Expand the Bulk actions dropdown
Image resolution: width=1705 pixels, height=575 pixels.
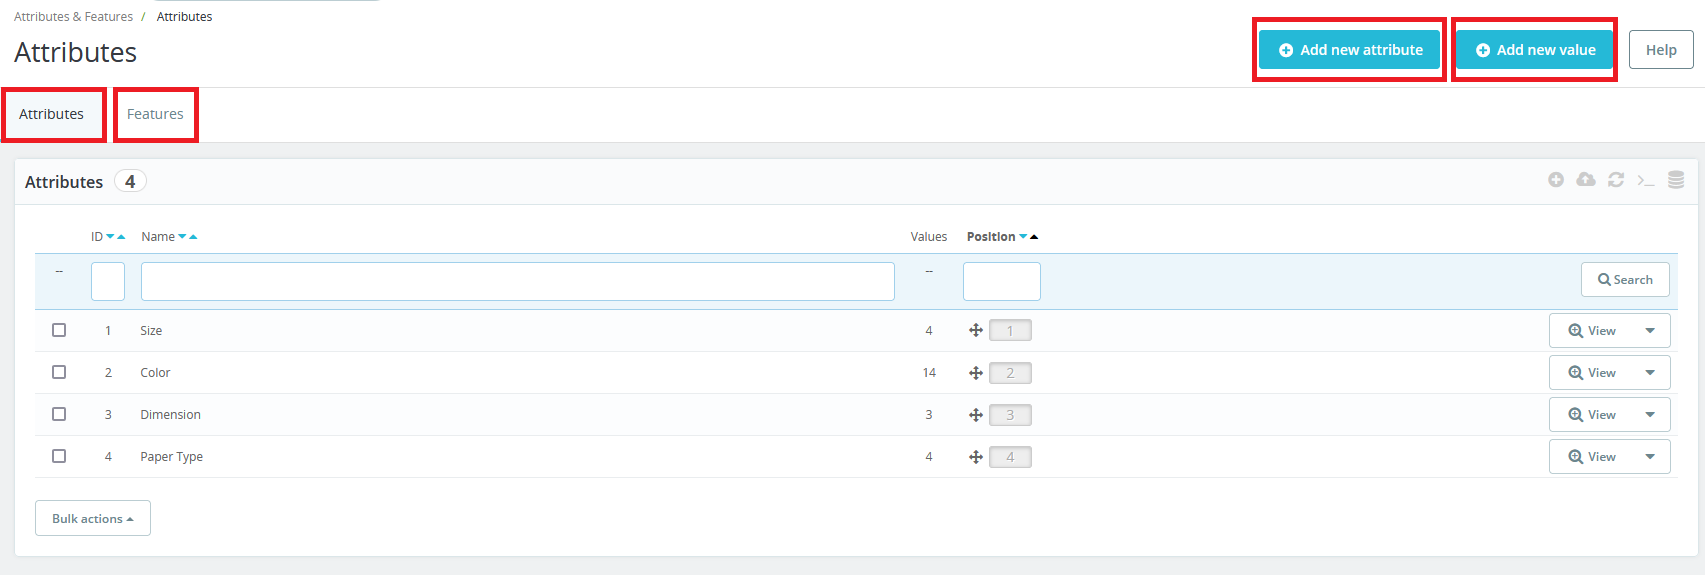(x=93, y=518)
